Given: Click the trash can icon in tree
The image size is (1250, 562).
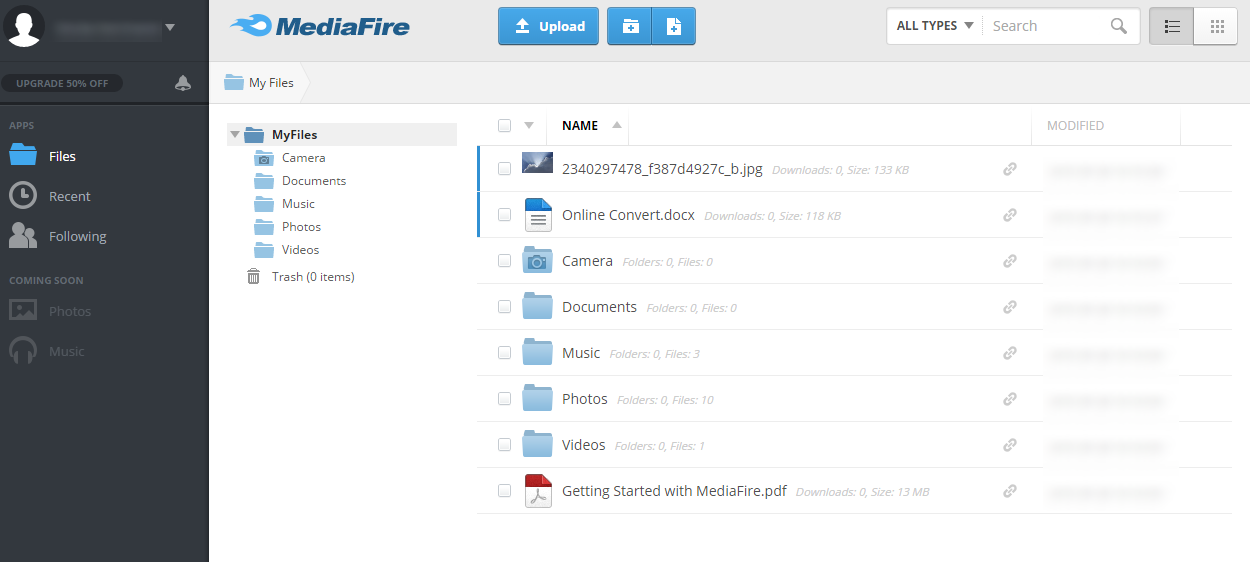Looking at the screenshot, I should pos(254,276).
